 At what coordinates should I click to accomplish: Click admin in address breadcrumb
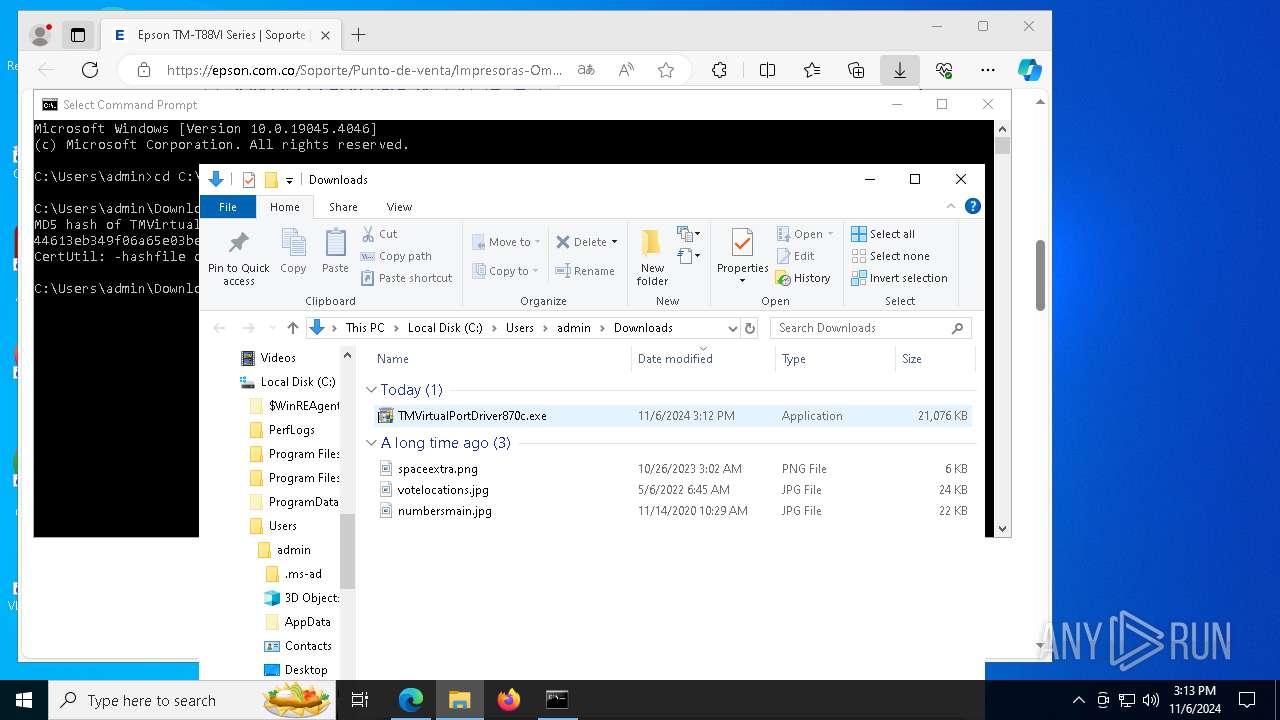pos(574,328)
